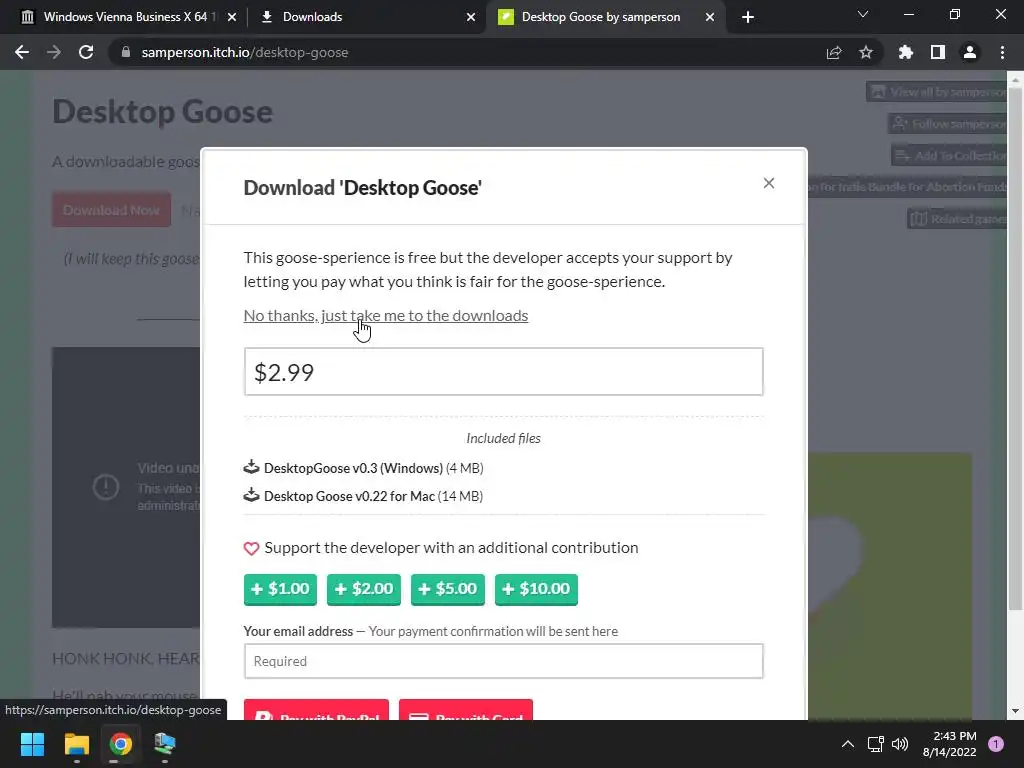The width and height of the screenshot is (1024, 768).
Task: Show hidden system tray icons
Action: pos(848,744)
